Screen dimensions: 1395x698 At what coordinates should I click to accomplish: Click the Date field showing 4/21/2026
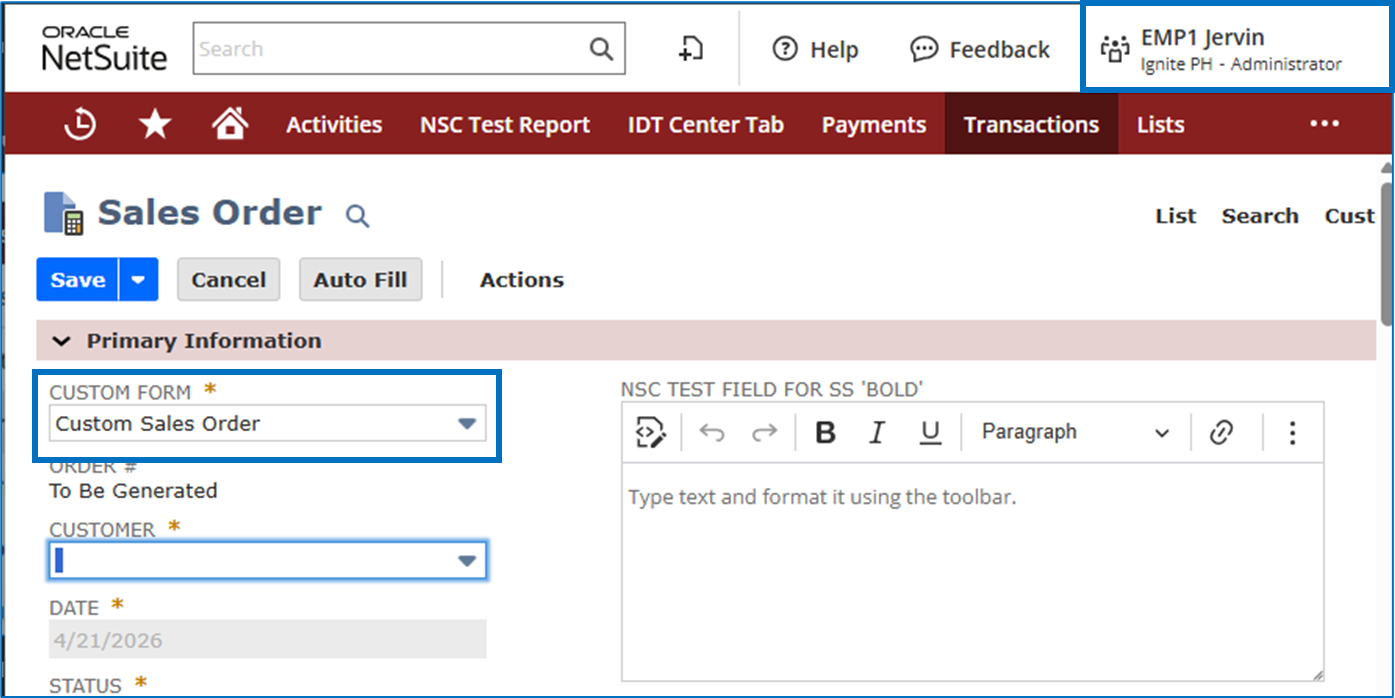(267, 640)
